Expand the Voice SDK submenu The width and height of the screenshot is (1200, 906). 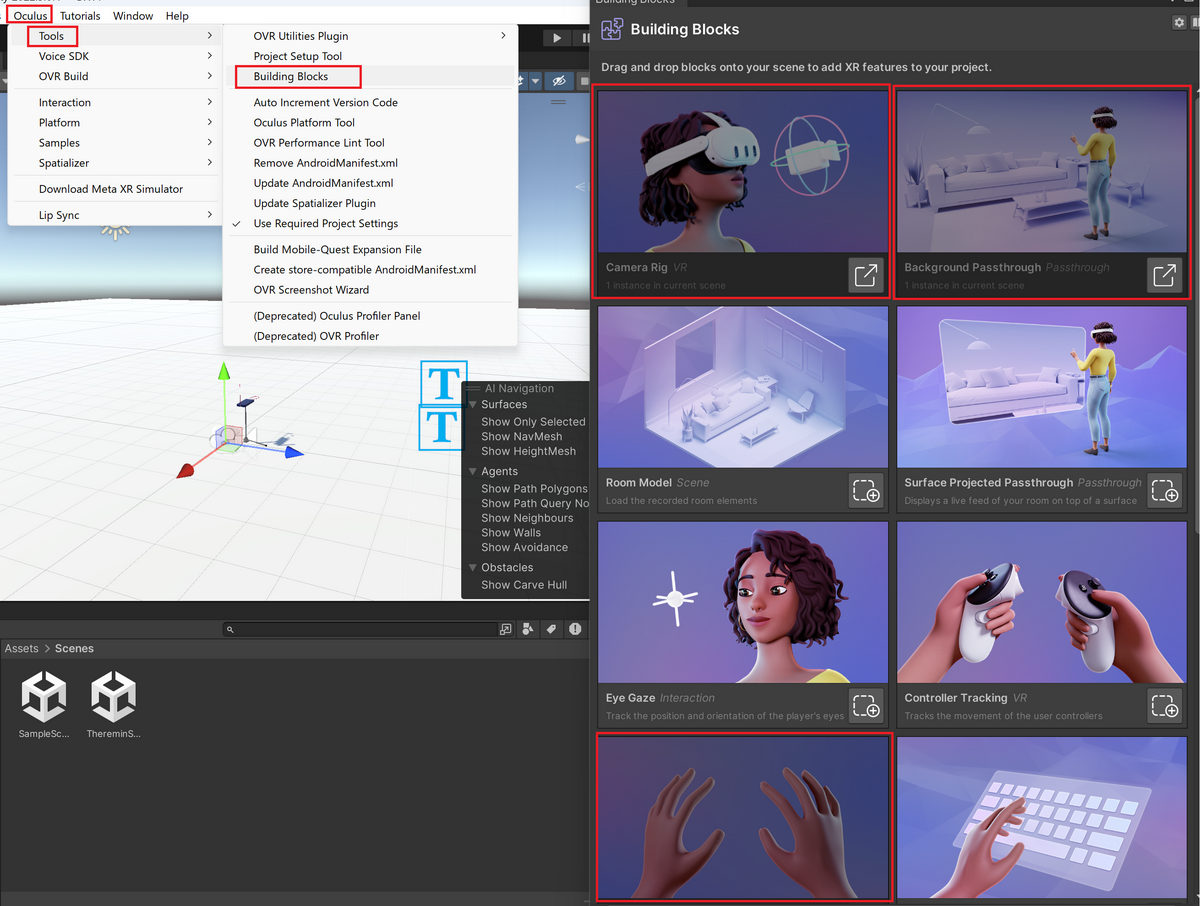[x=115, y=56]
